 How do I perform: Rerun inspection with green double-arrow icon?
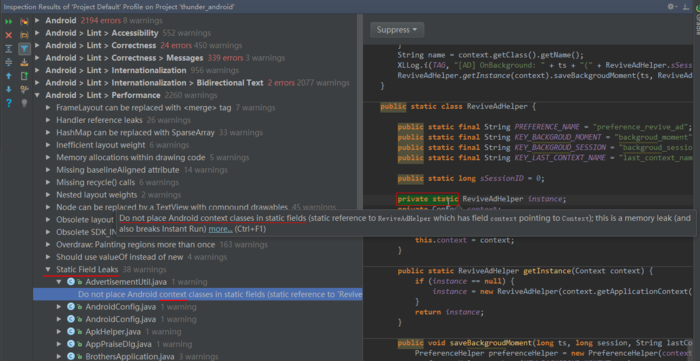(x=8, y=21)
